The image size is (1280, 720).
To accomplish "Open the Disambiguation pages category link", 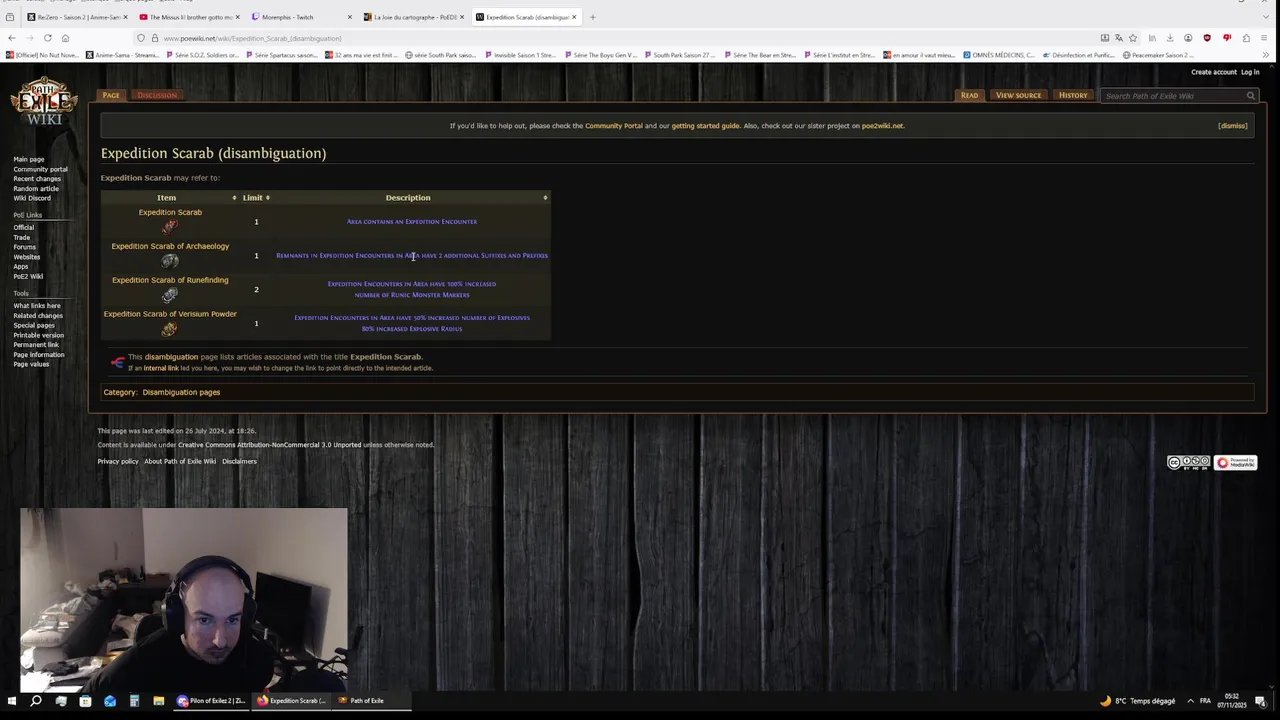I will pos(181,392).
